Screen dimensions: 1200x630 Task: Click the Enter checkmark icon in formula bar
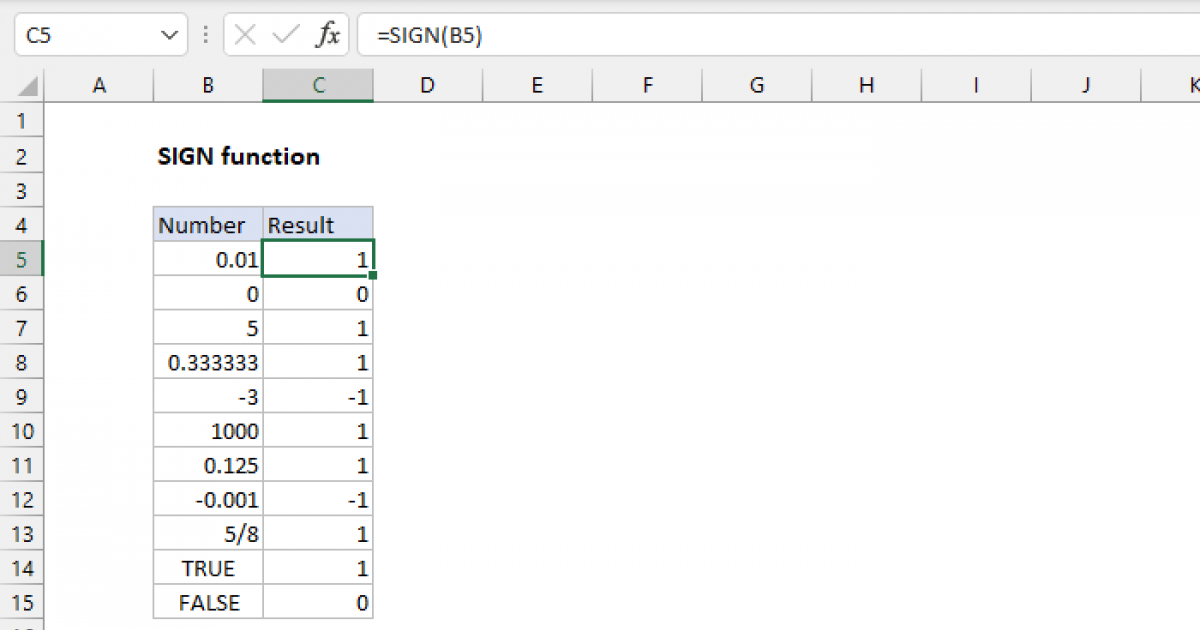coord(286,36)
